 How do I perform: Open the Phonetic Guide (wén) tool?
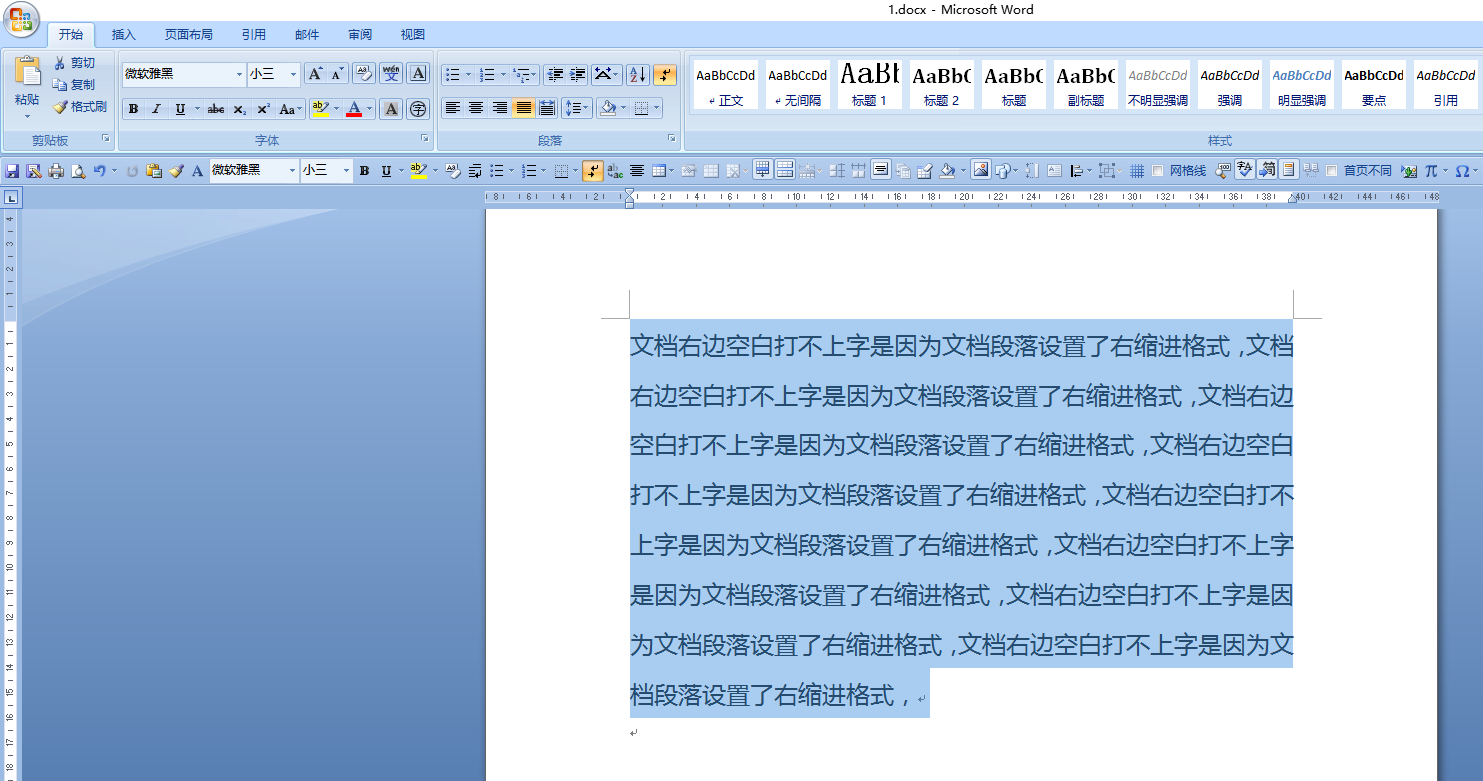pos(391,74)
